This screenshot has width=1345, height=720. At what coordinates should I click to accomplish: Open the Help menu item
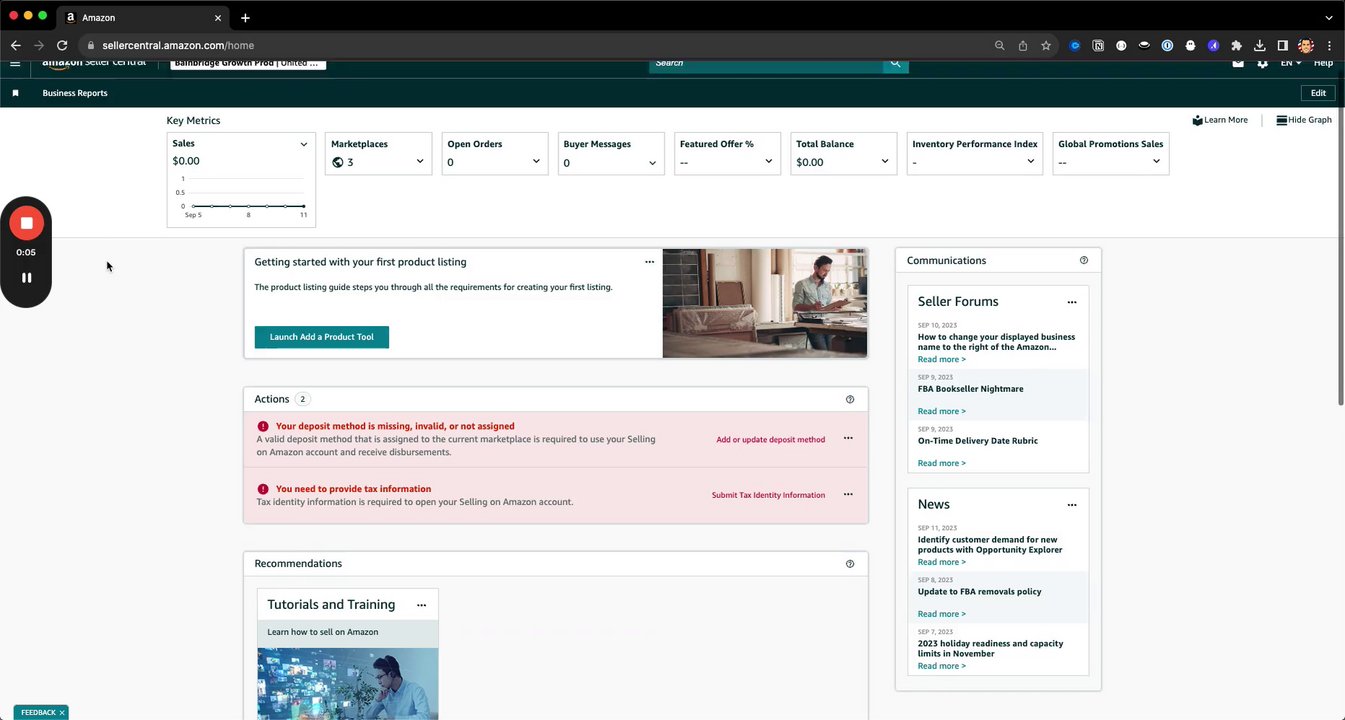pos(1323,63)
